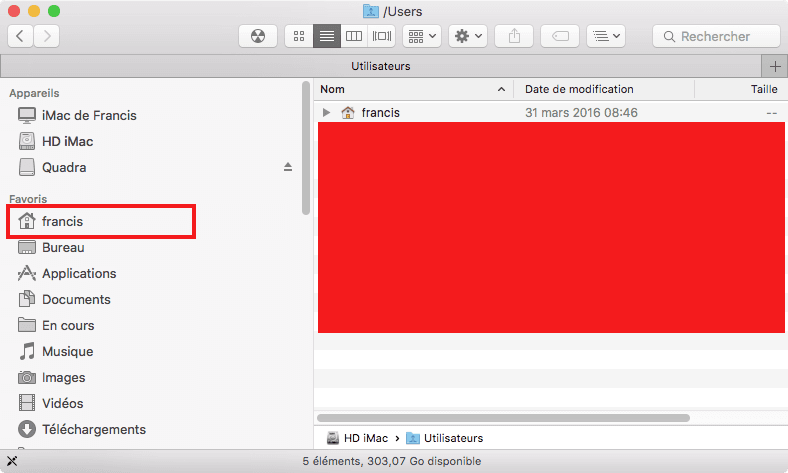Expand the francis folder disclosure triangle

point(326,113)
